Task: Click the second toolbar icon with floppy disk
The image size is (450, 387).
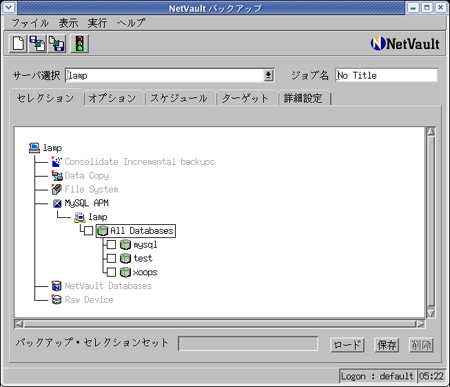Action: (x=37, y=43)
